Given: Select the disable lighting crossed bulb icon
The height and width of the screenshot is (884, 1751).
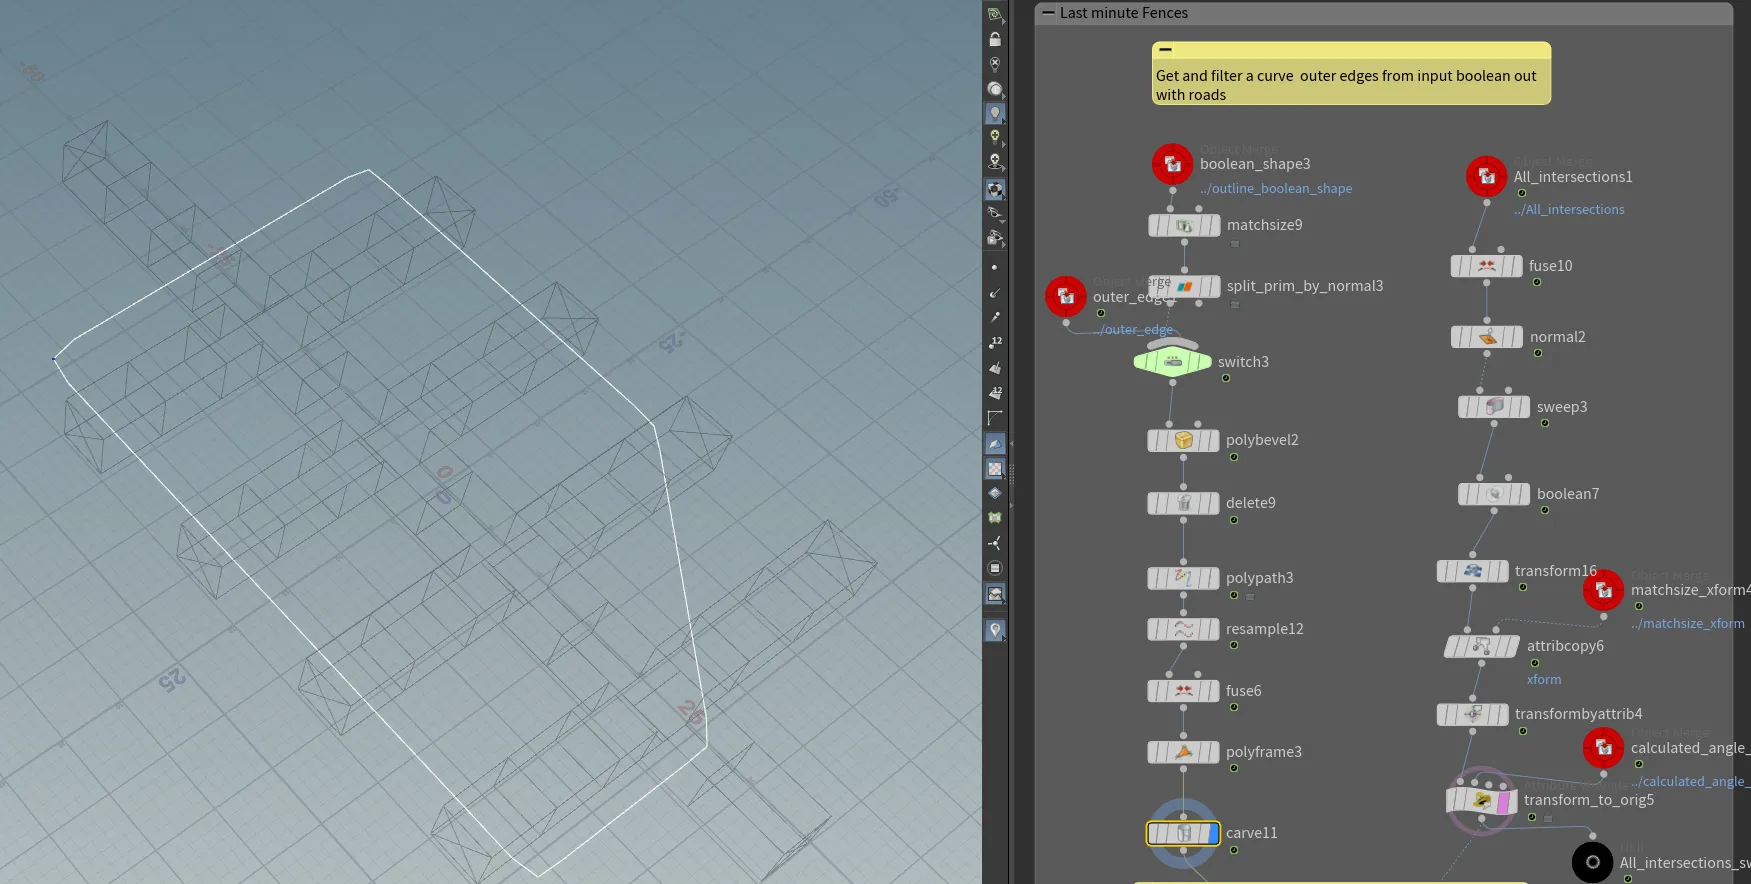Looking at the screenshot, I should 995,64.
